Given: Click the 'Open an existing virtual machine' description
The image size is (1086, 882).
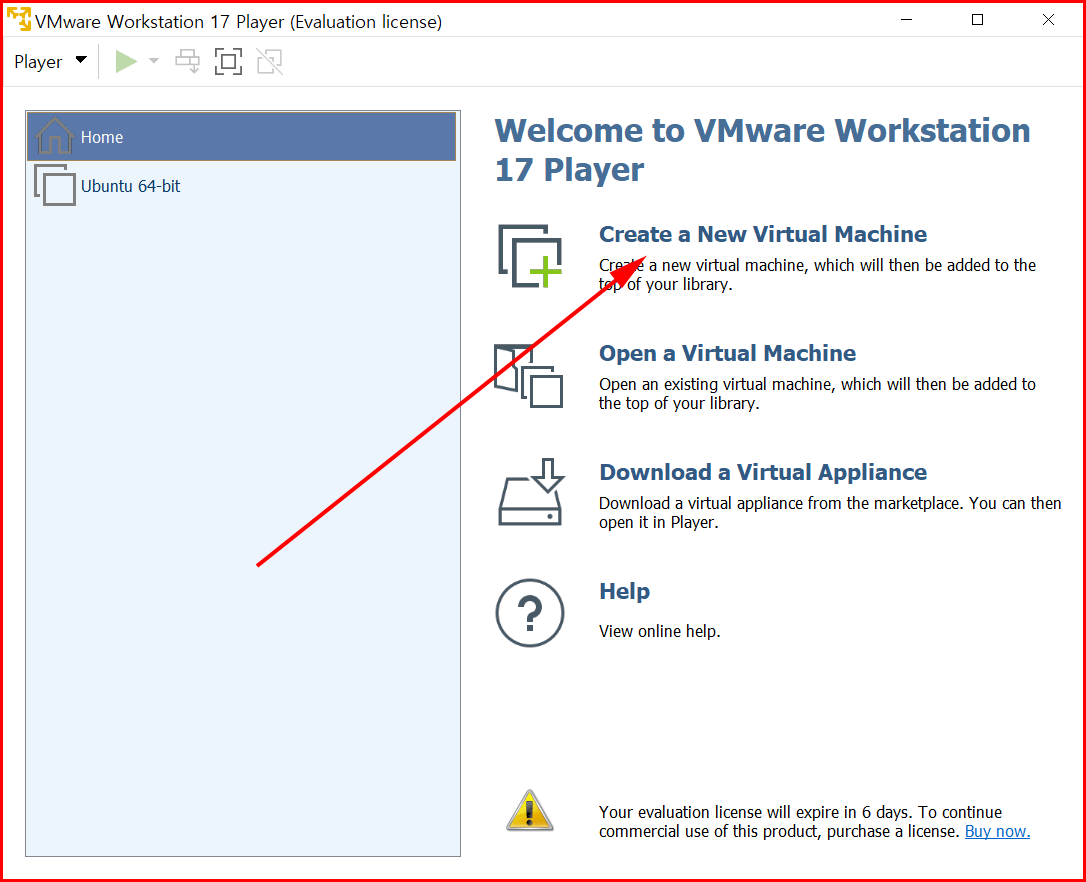Looking at the screenshot, I should point(817,394).
